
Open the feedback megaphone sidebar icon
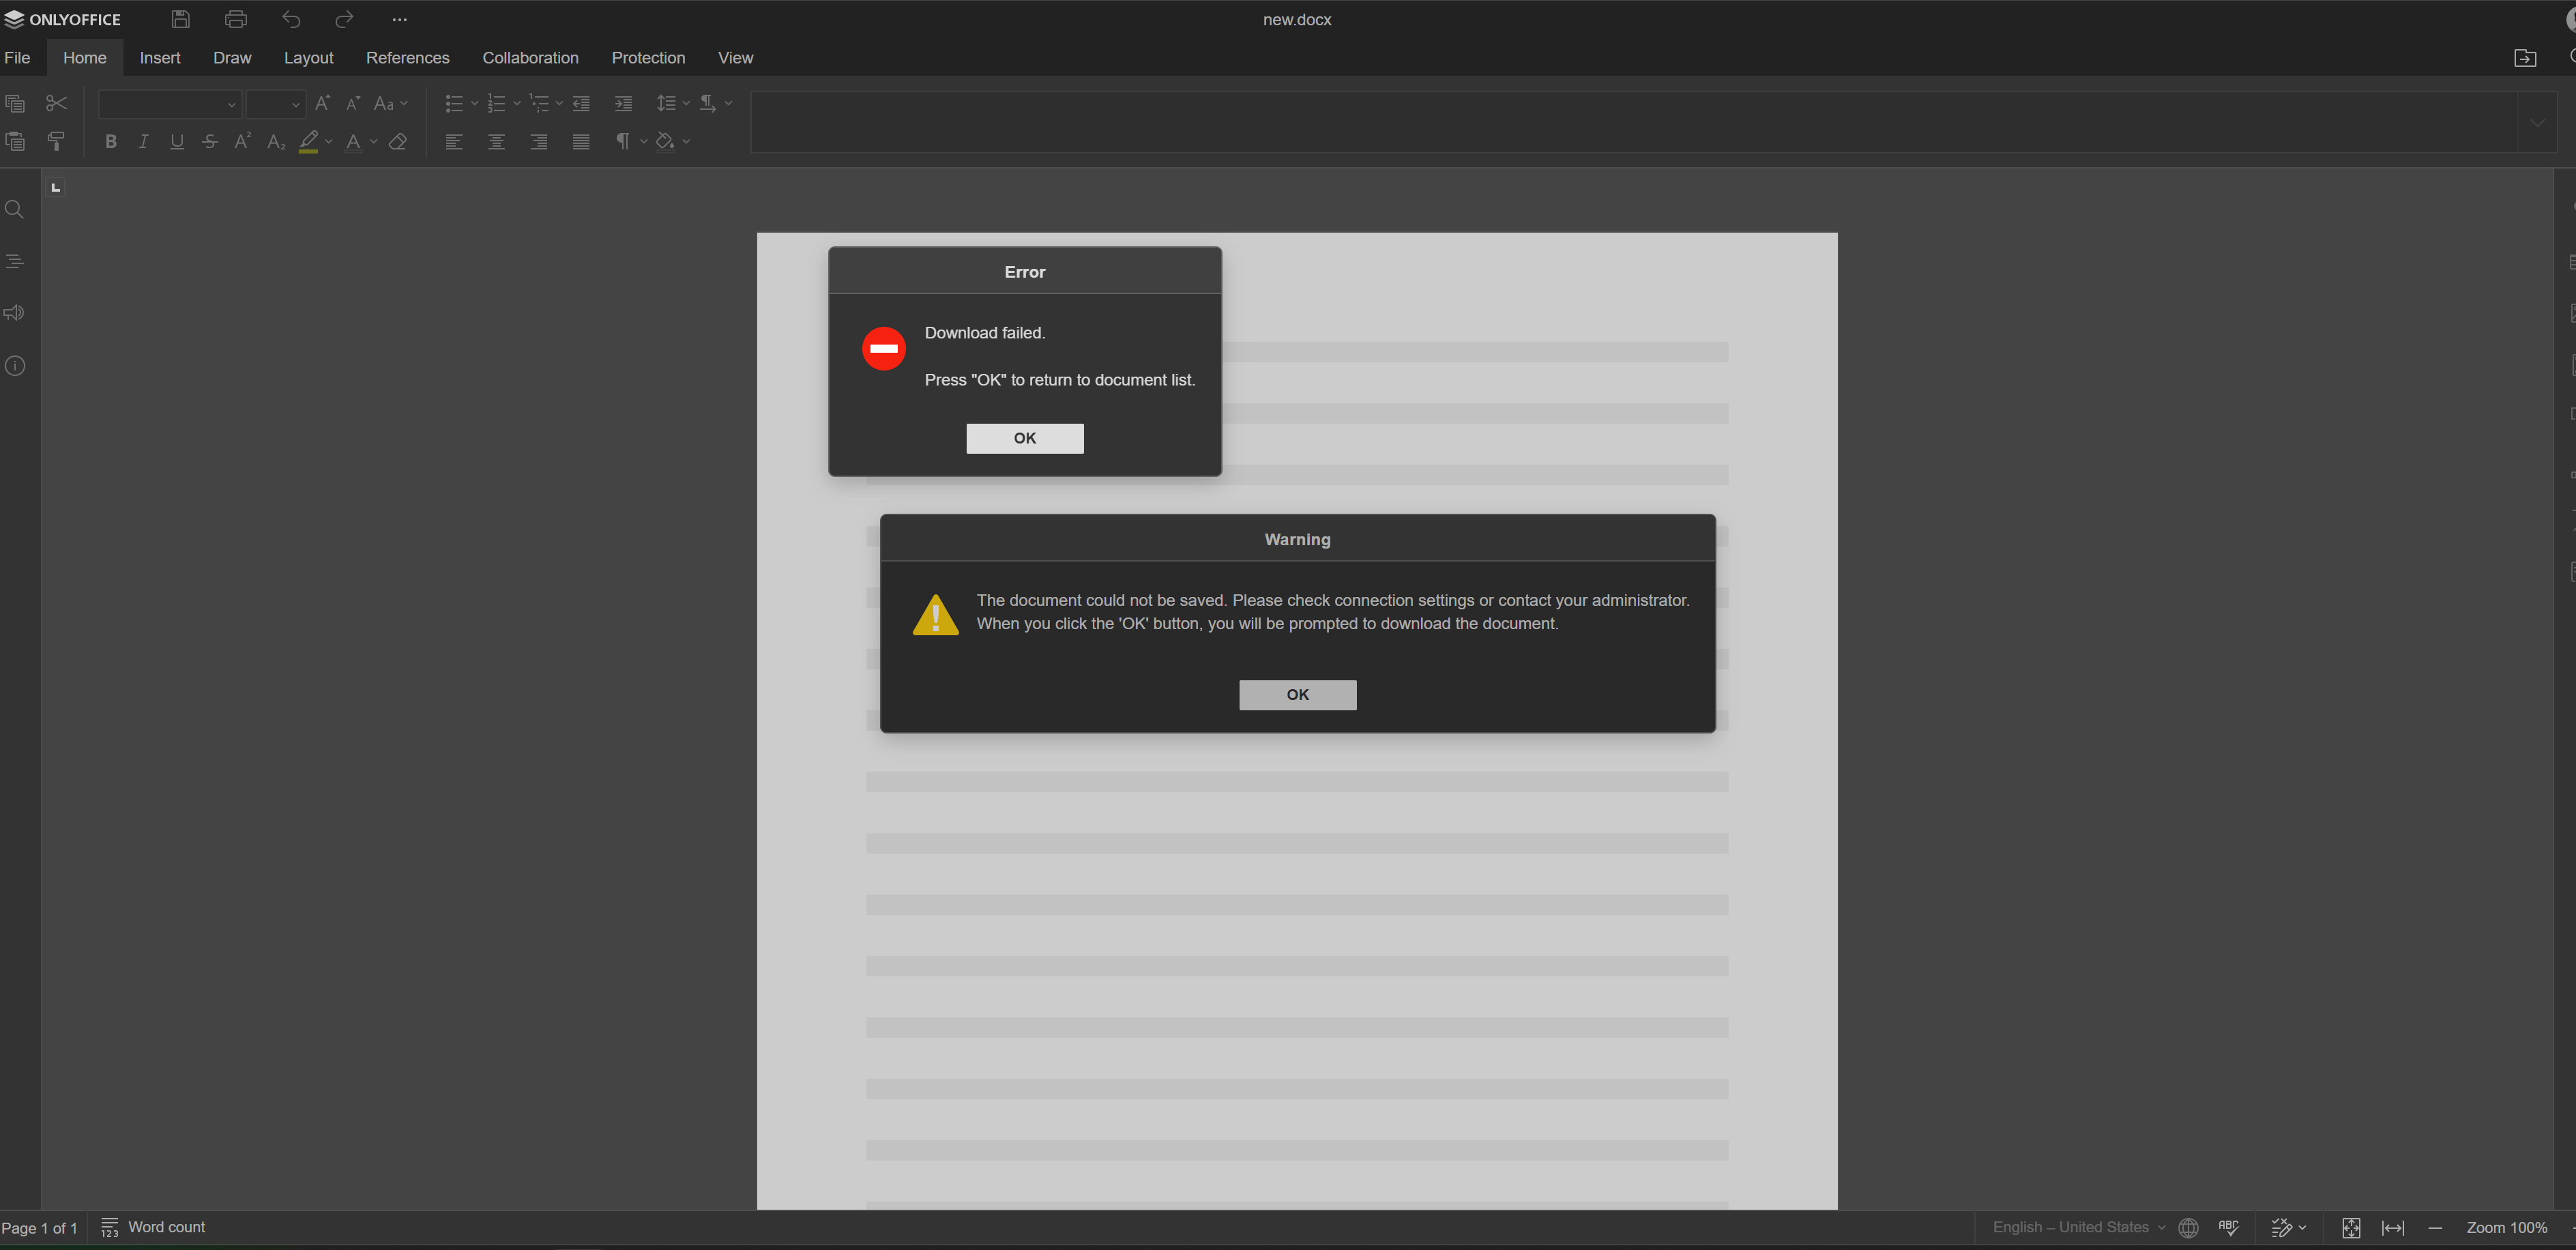pos(15,313)
